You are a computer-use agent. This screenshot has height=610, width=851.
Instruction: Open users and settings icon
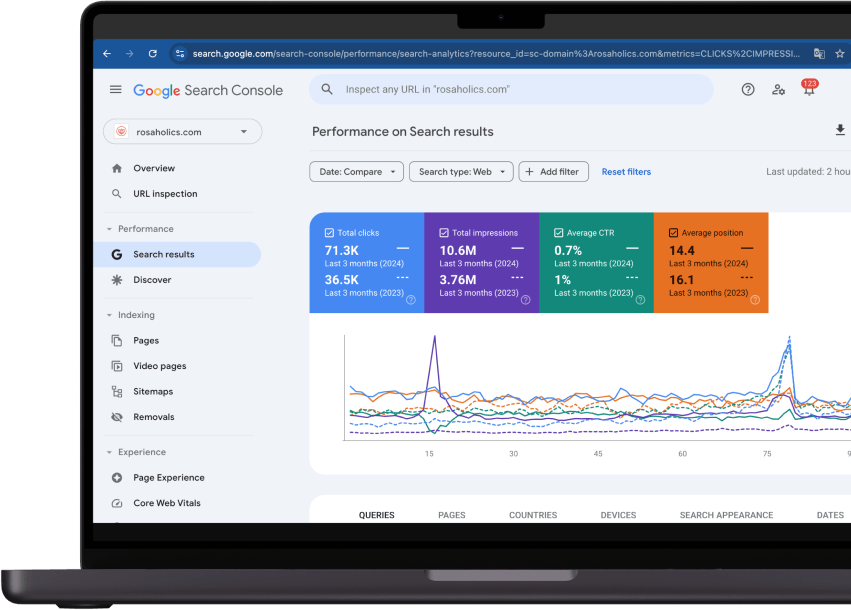pyautogui.click(x=778, y=90)
